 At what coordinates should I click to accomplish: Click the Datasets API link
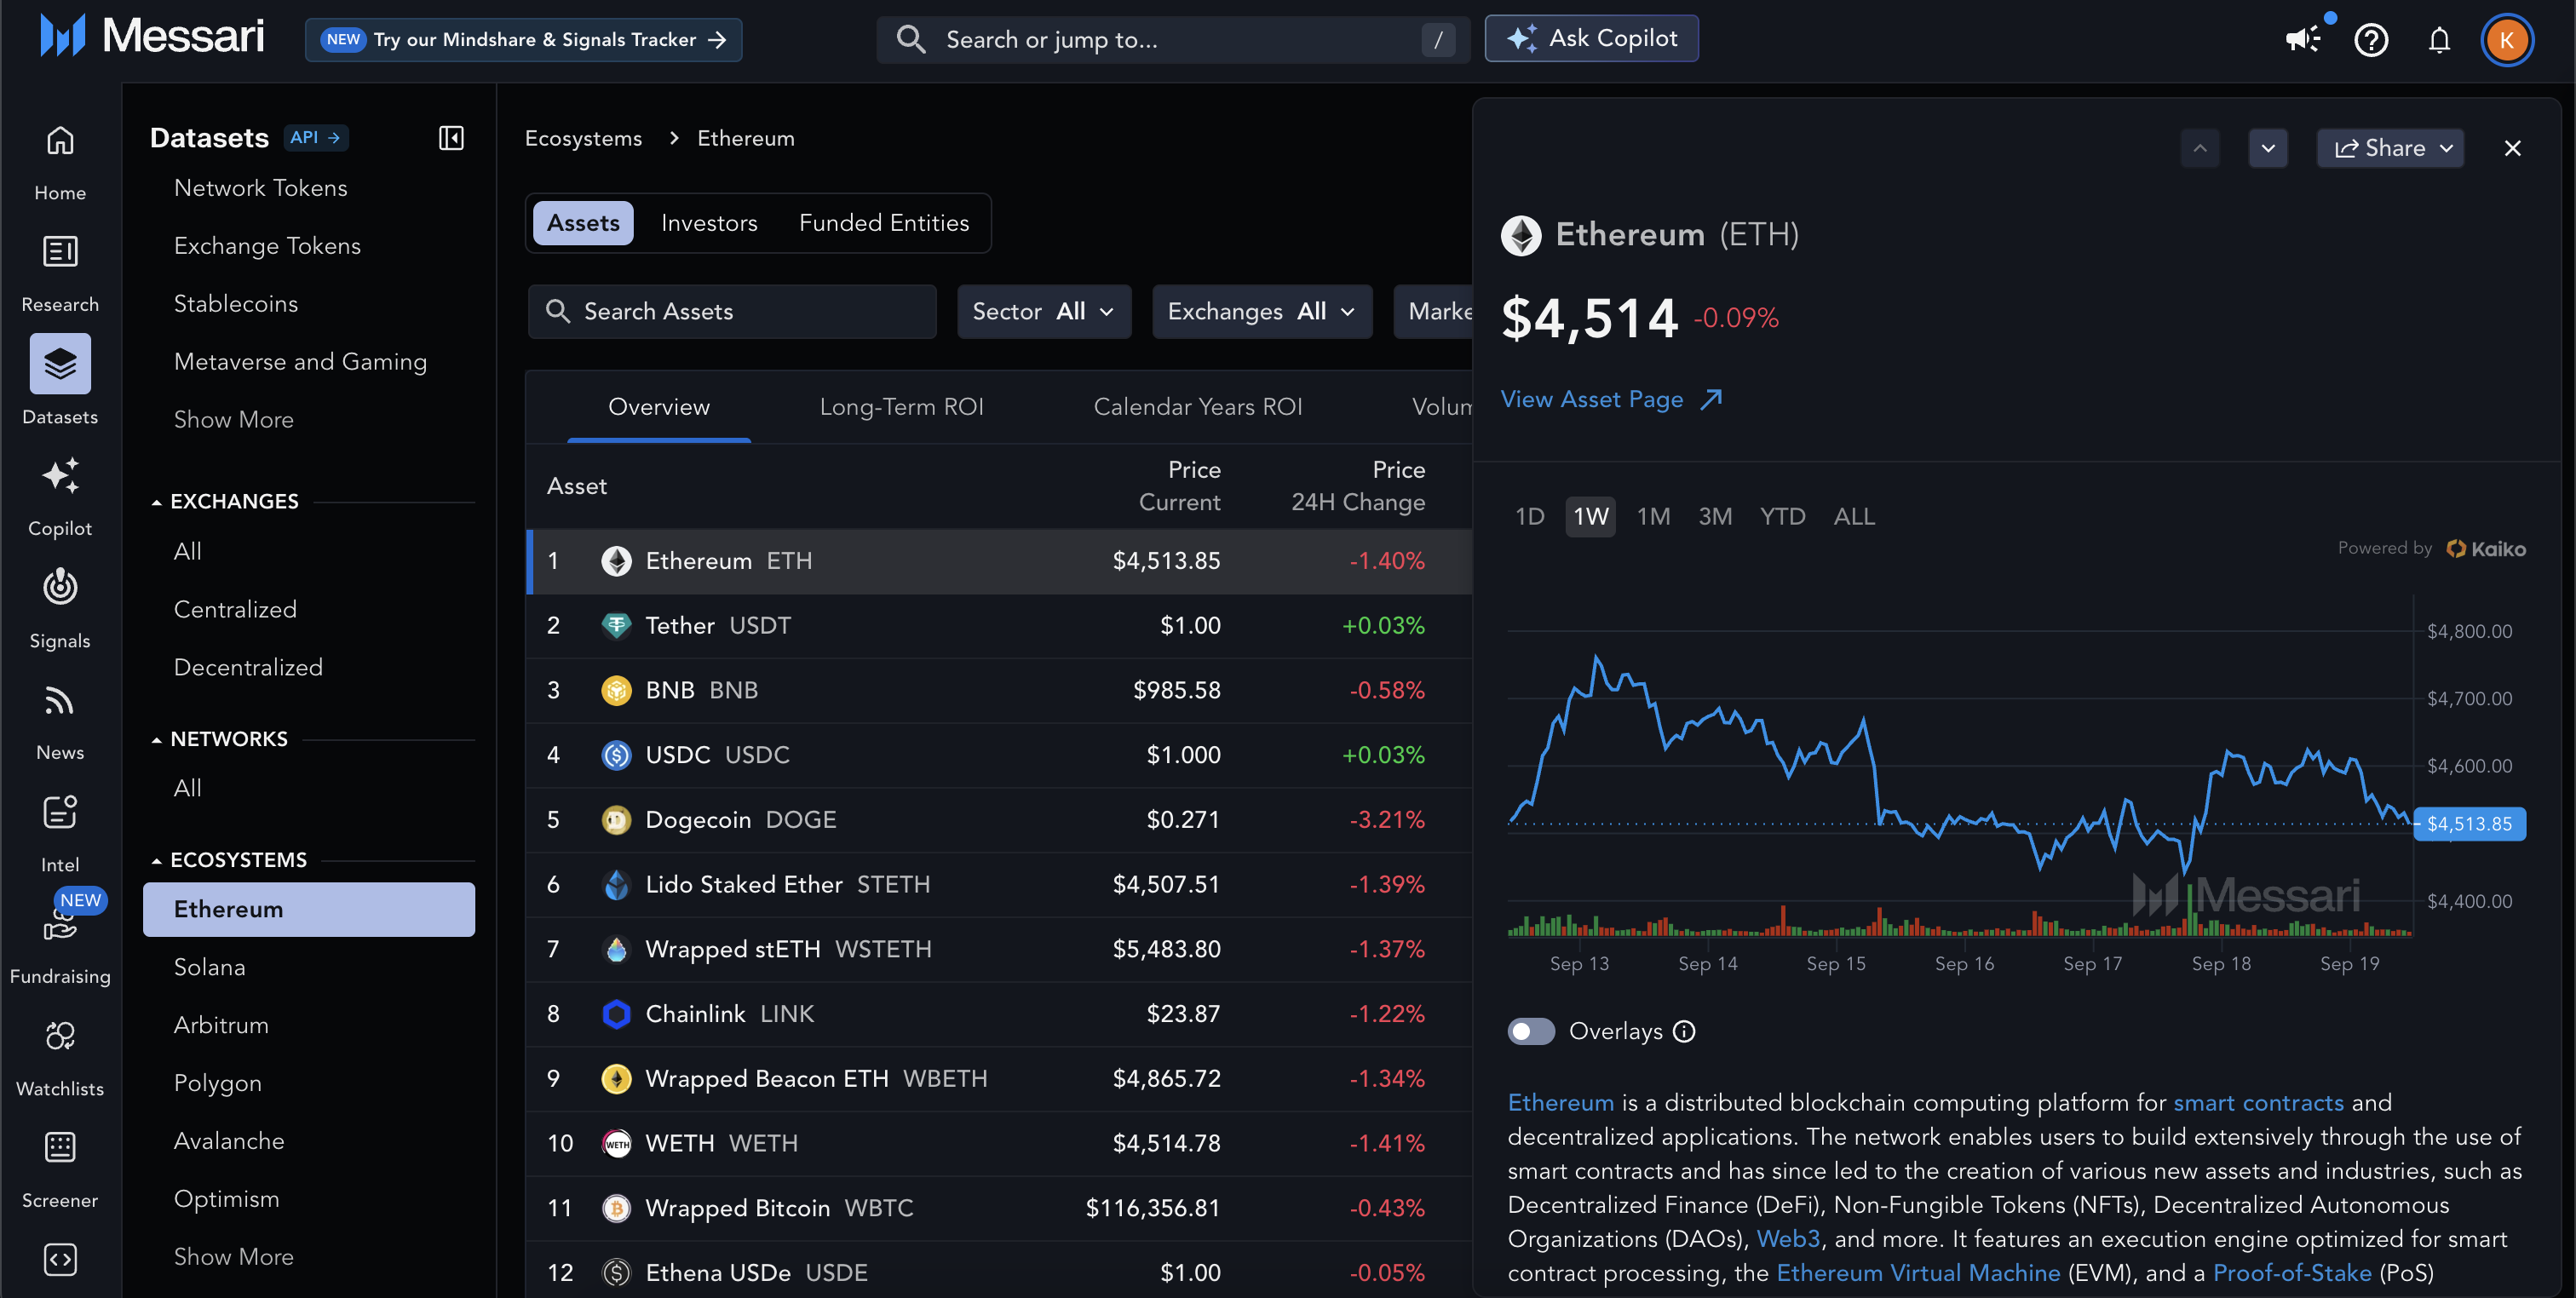[316, 137]
